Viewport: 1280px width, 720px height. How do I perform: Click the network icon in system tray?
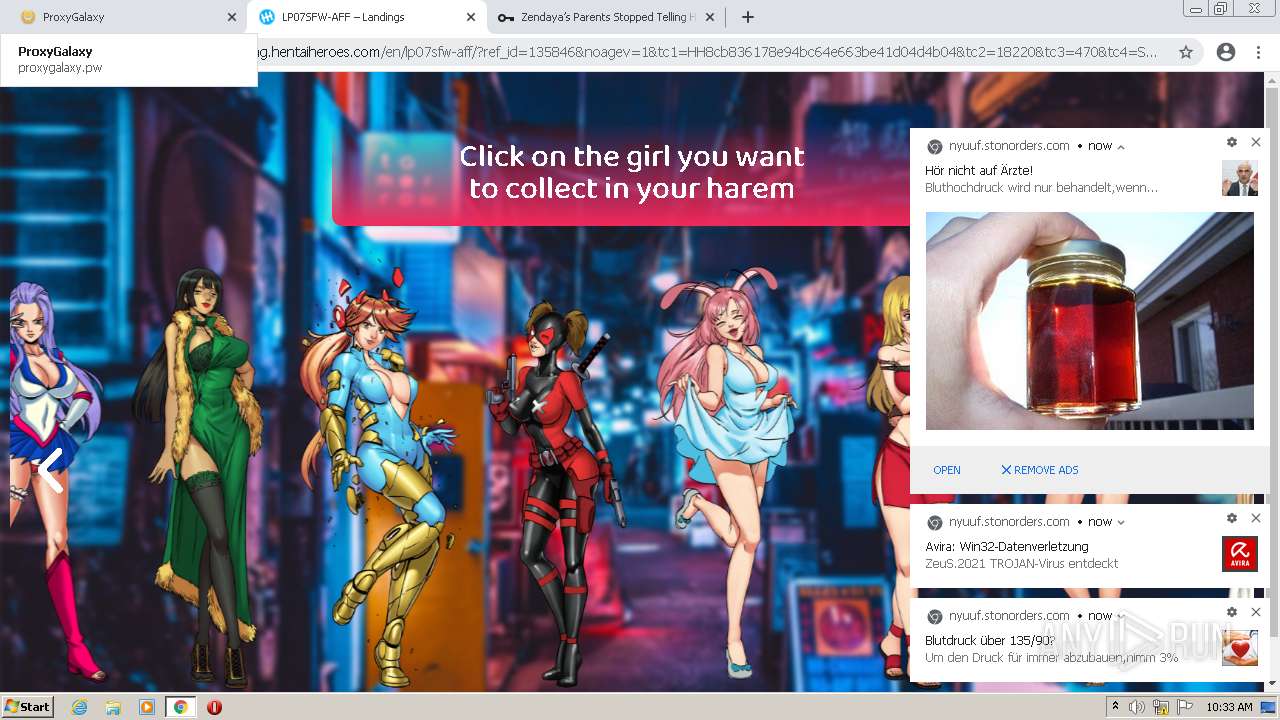pos(1161,707)
